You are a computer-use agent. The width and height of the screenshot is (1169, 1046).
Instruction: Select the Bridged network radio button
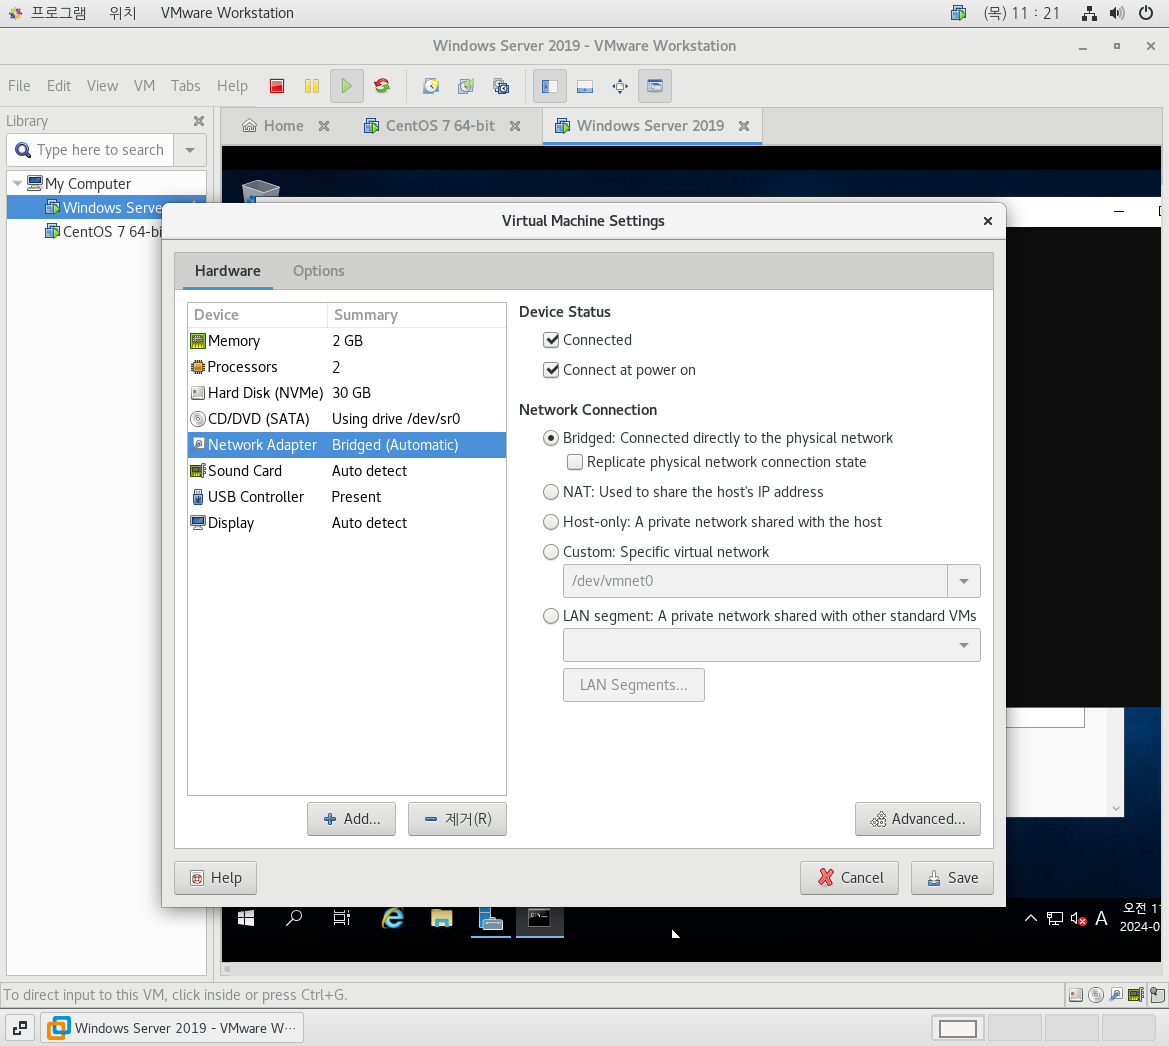coord(551,438)
